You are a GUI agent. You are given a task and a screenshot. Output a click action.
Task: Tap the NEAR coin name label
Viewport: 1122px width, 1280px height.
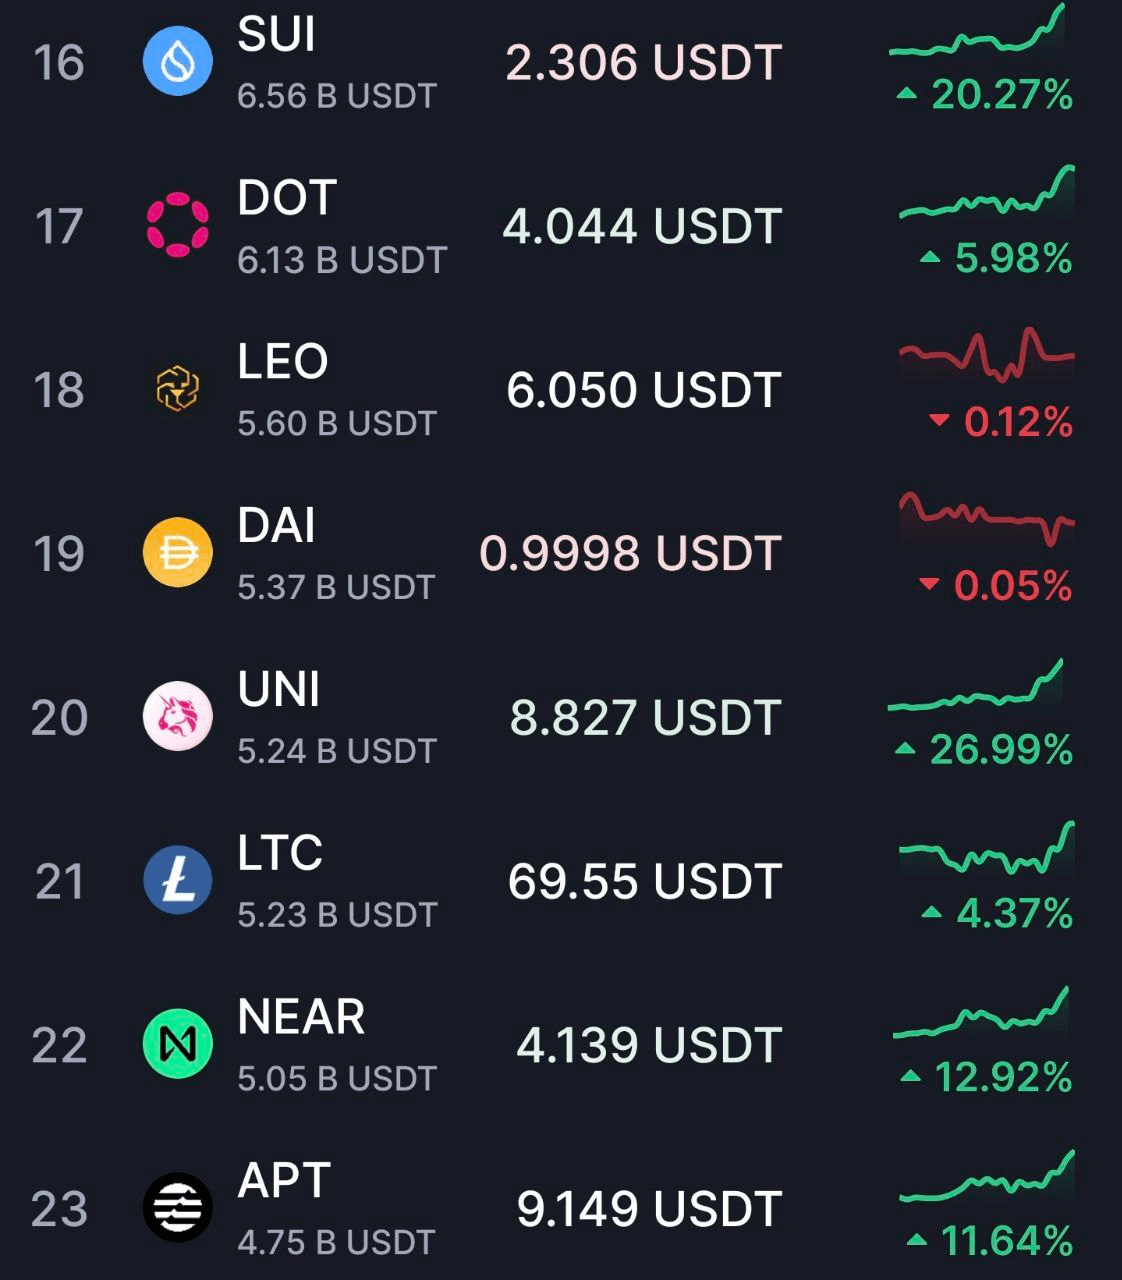pos(301,1017)
